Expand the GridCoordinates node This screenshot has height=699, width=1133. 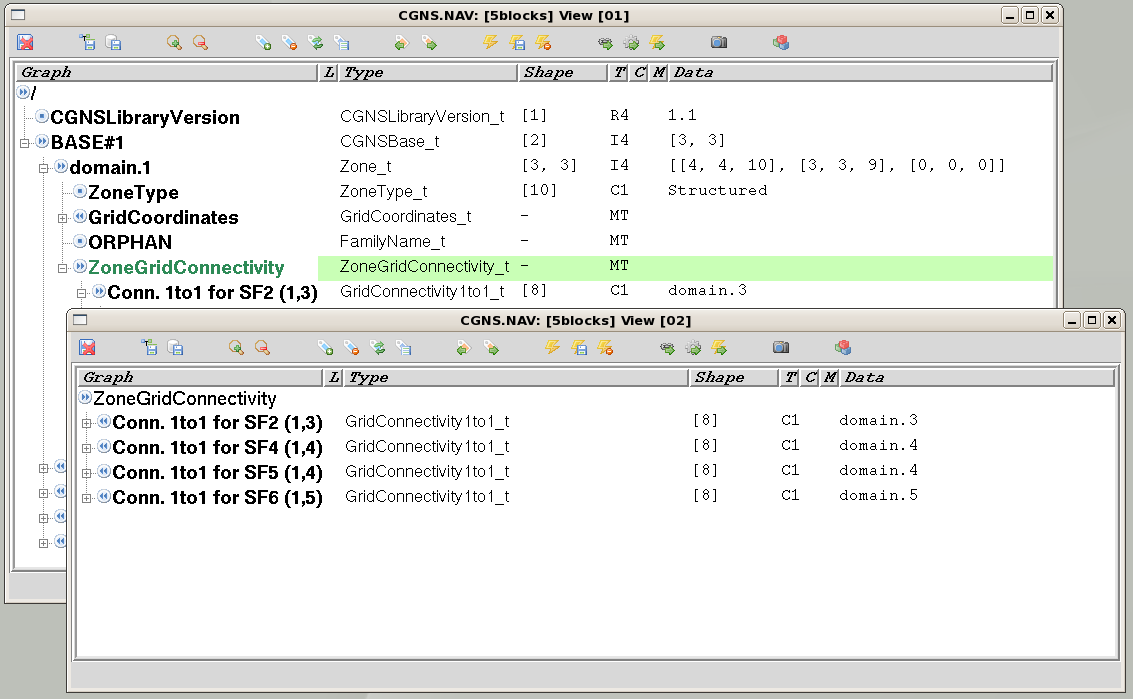(x=62, y=218)
